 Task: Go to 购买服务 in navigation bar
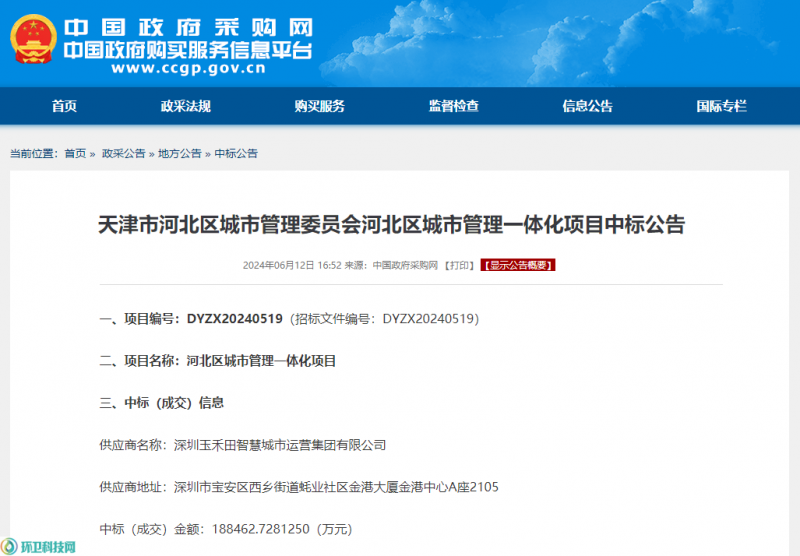320,106
